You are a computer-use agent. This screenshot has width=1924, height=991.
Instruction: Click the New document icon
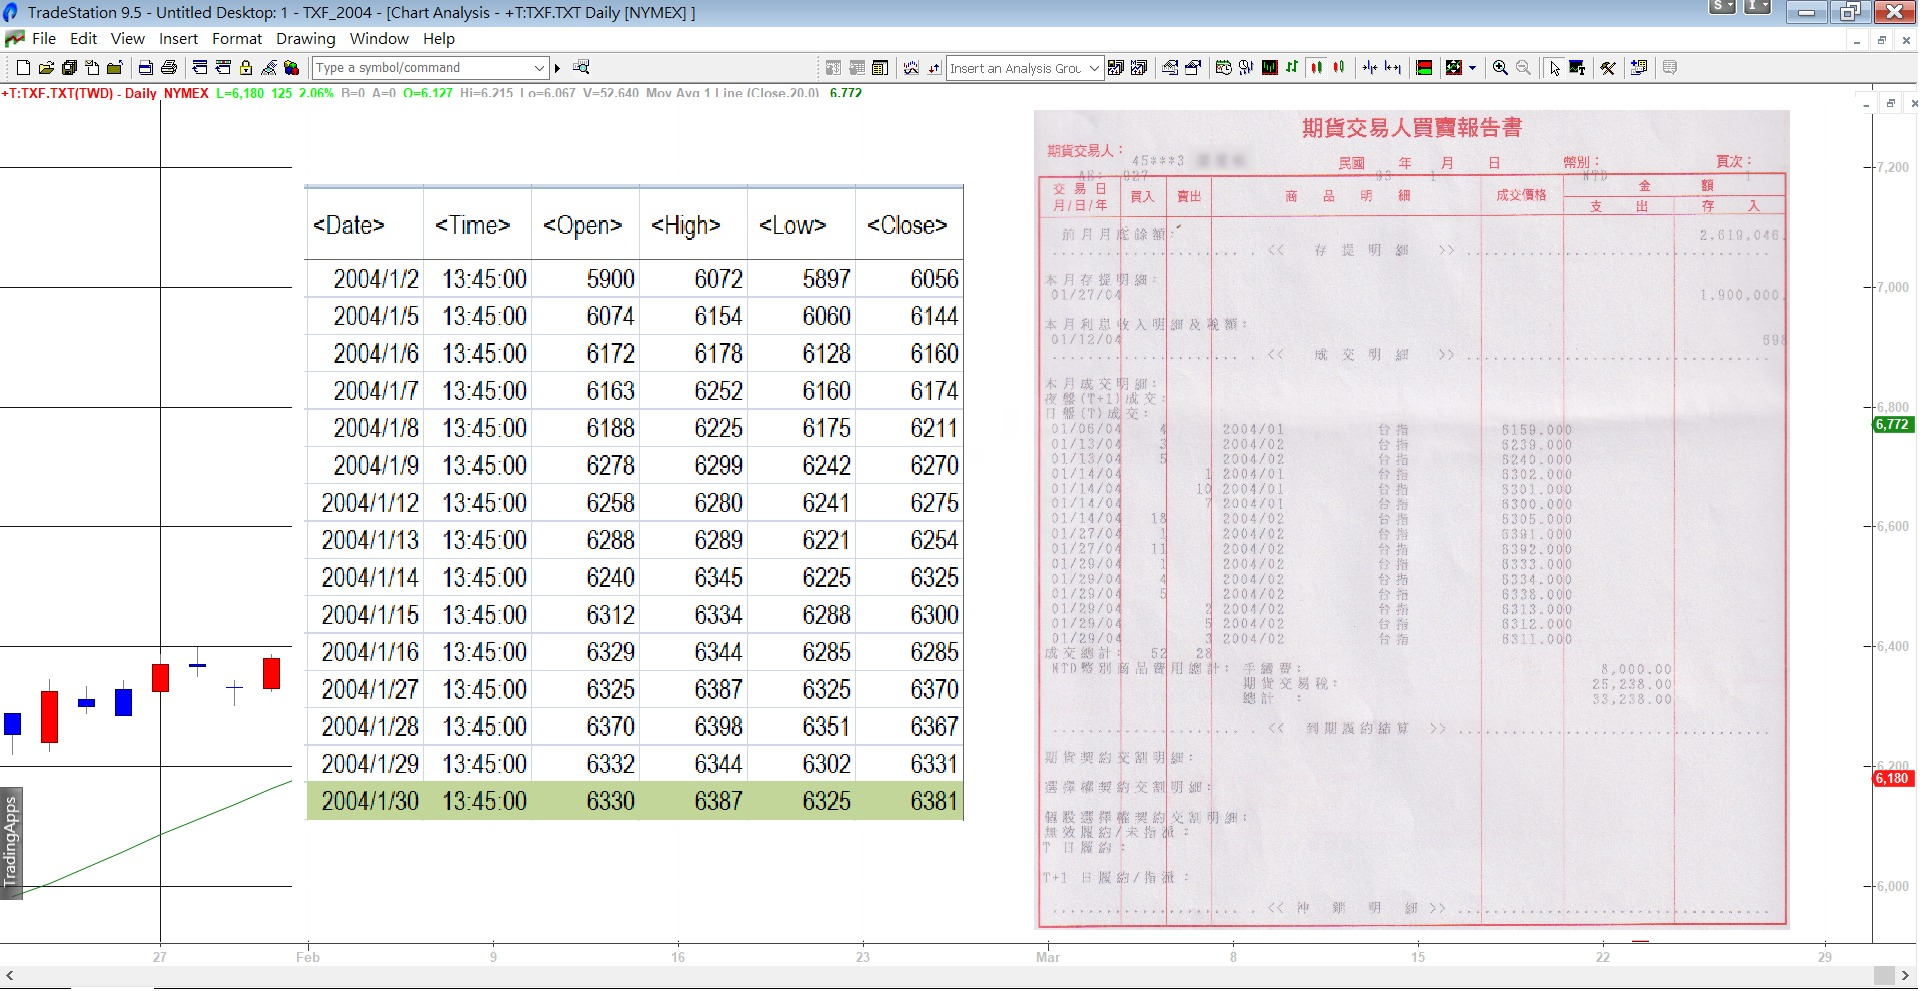point(23,68)
